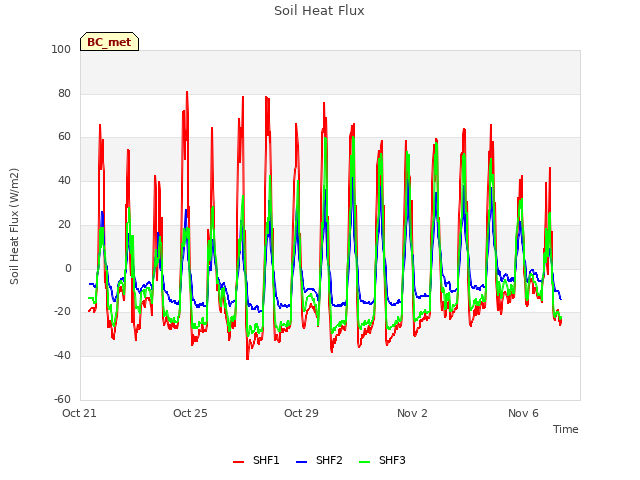The height and width of the screenshot is (480, 640).
Task: Click the -60 y-axis tick label
Action: coord(62,399)
